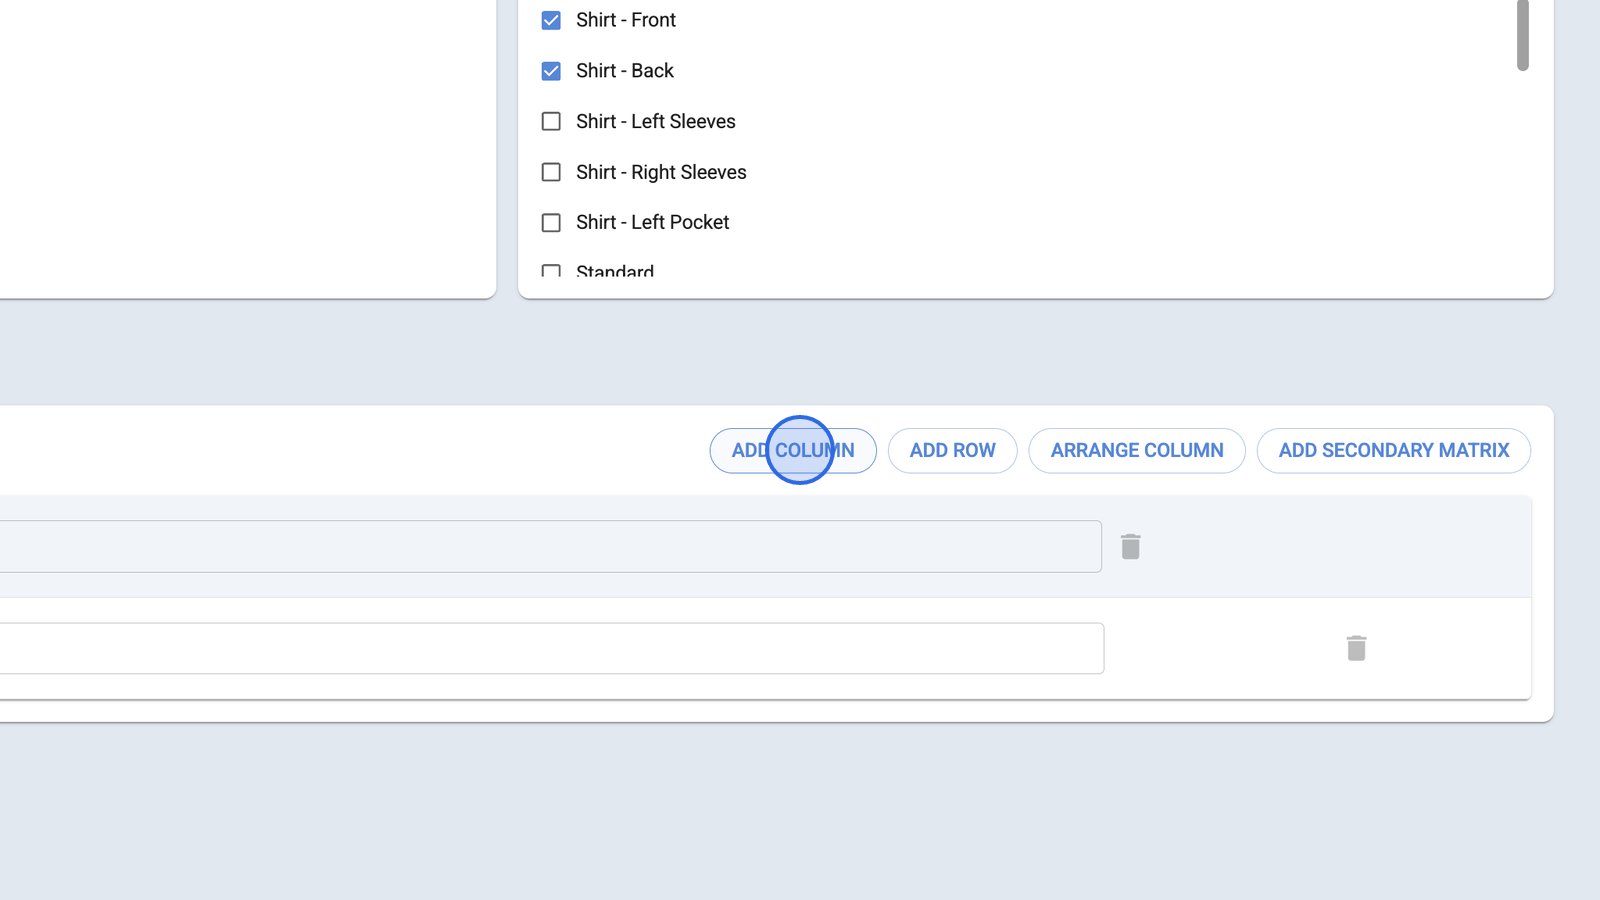
Task: Click the options list vertical scrollbar thumb
Action: tap(1523, 35)
